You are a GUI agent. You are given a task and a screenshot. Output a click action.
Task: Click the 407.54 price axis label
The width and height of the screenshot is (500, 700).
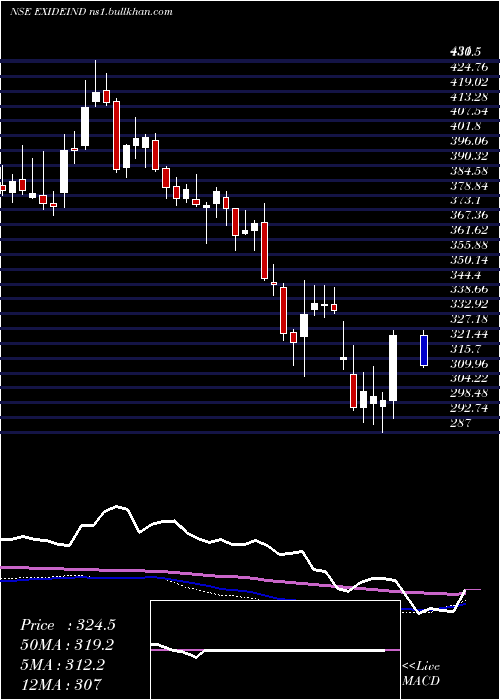click(x=469, y=111)
